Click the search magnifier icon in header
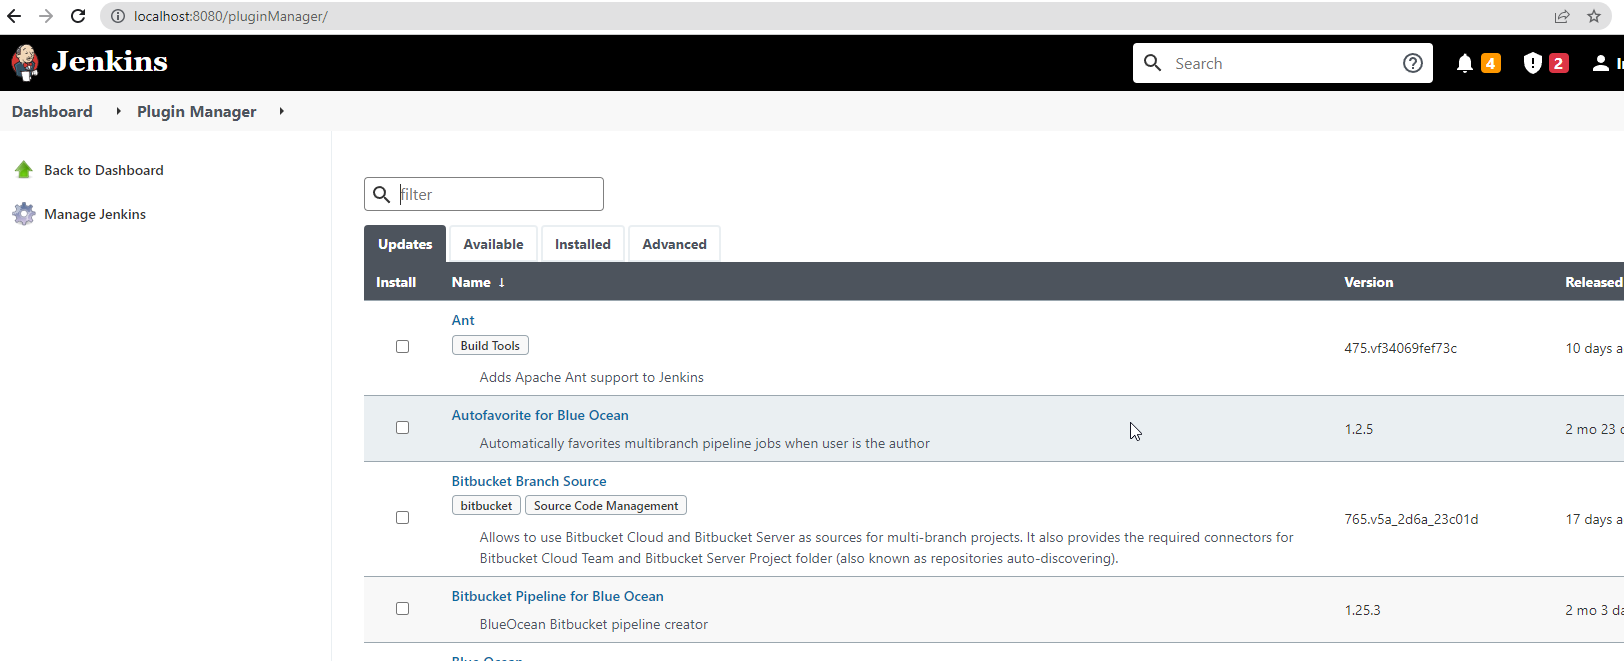1624x661 pixels. (1152, 63)
